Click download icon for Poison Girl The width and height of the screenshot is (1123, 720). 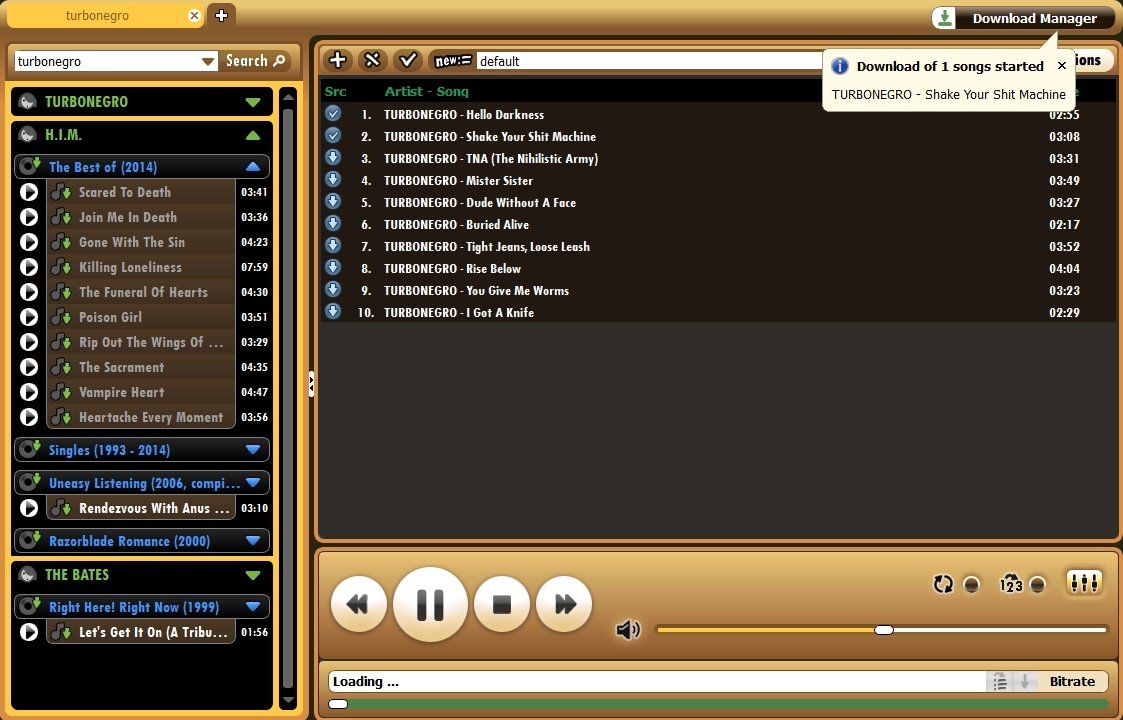click(62, 317)
